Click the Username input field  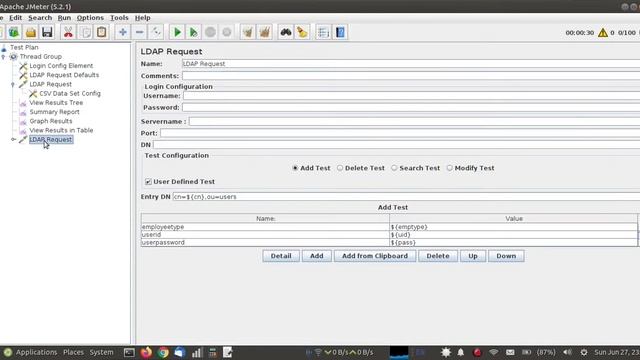pyautogui.click(x=411, y=96)
